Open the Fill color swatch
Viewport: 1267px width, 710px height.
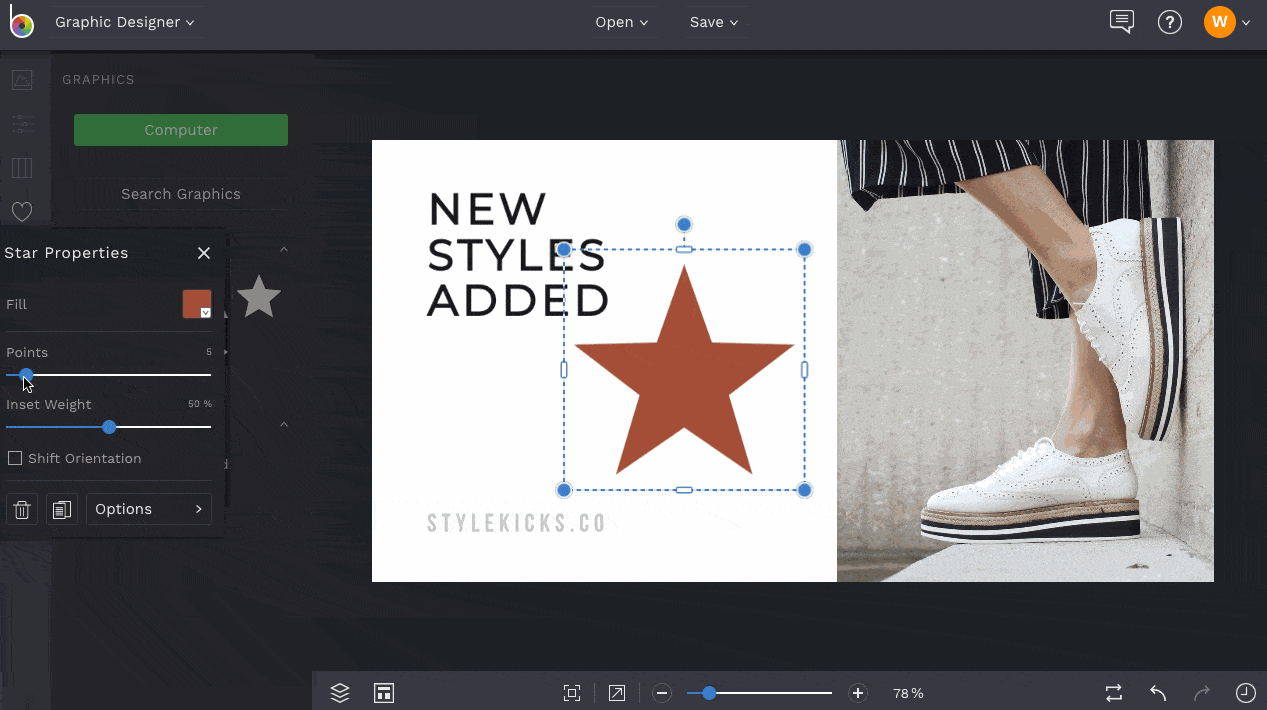click(197, 304)
